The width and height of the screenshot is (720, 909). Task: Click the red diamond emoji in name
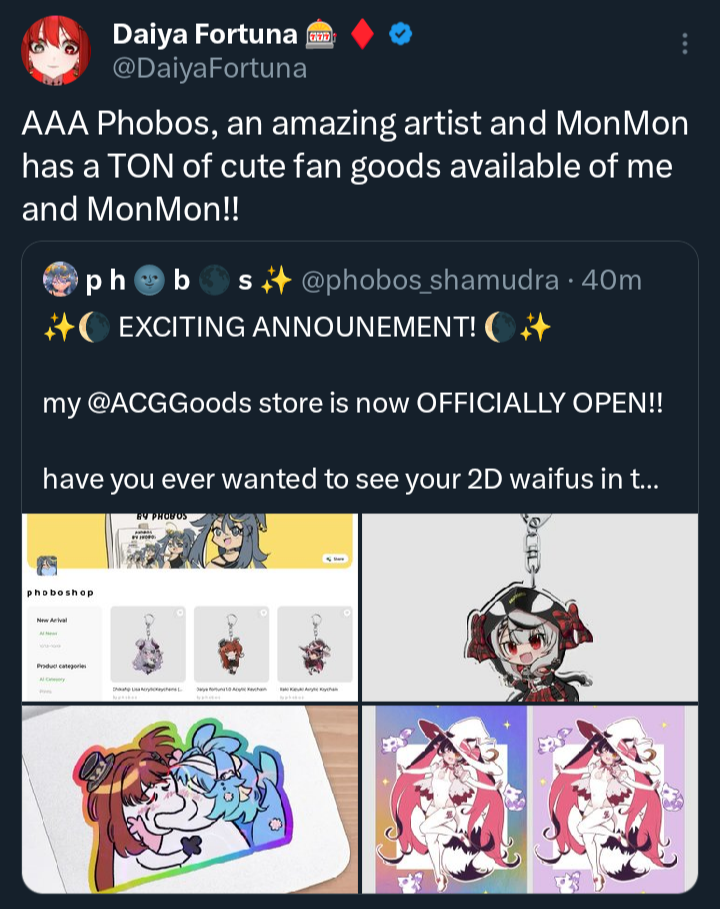pos(362,34)
